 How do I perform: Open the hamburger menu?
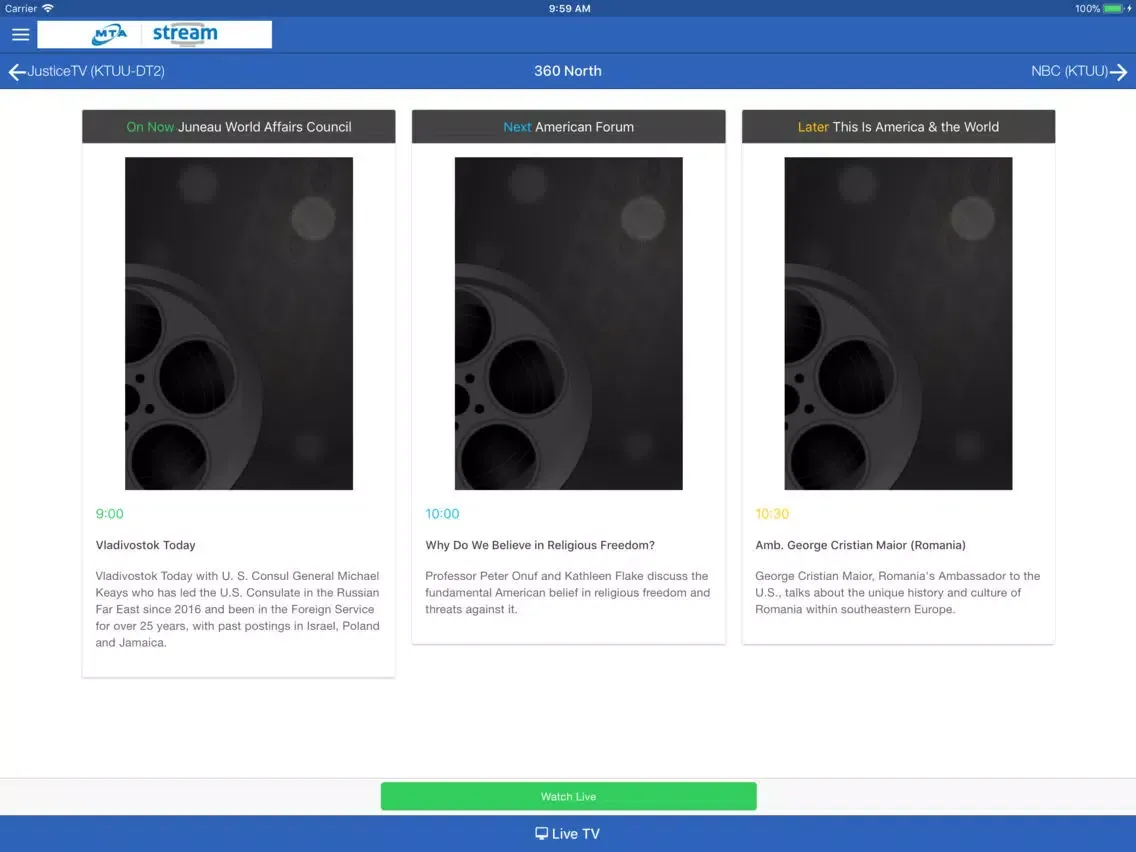pyautogui.click(x=20, y=34)
